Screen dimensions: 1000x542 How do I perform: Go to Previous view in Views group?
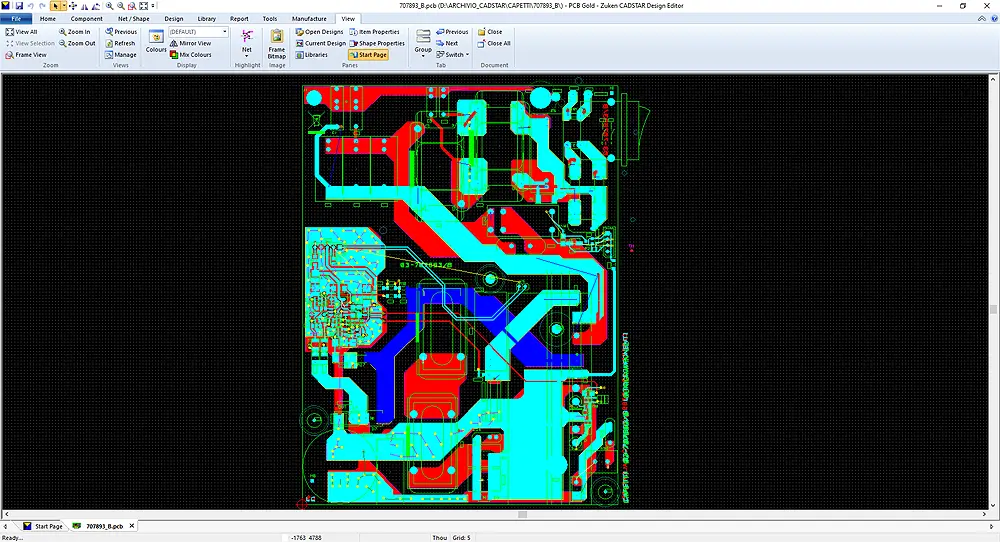pyautogui.click(x=121, y=32)
